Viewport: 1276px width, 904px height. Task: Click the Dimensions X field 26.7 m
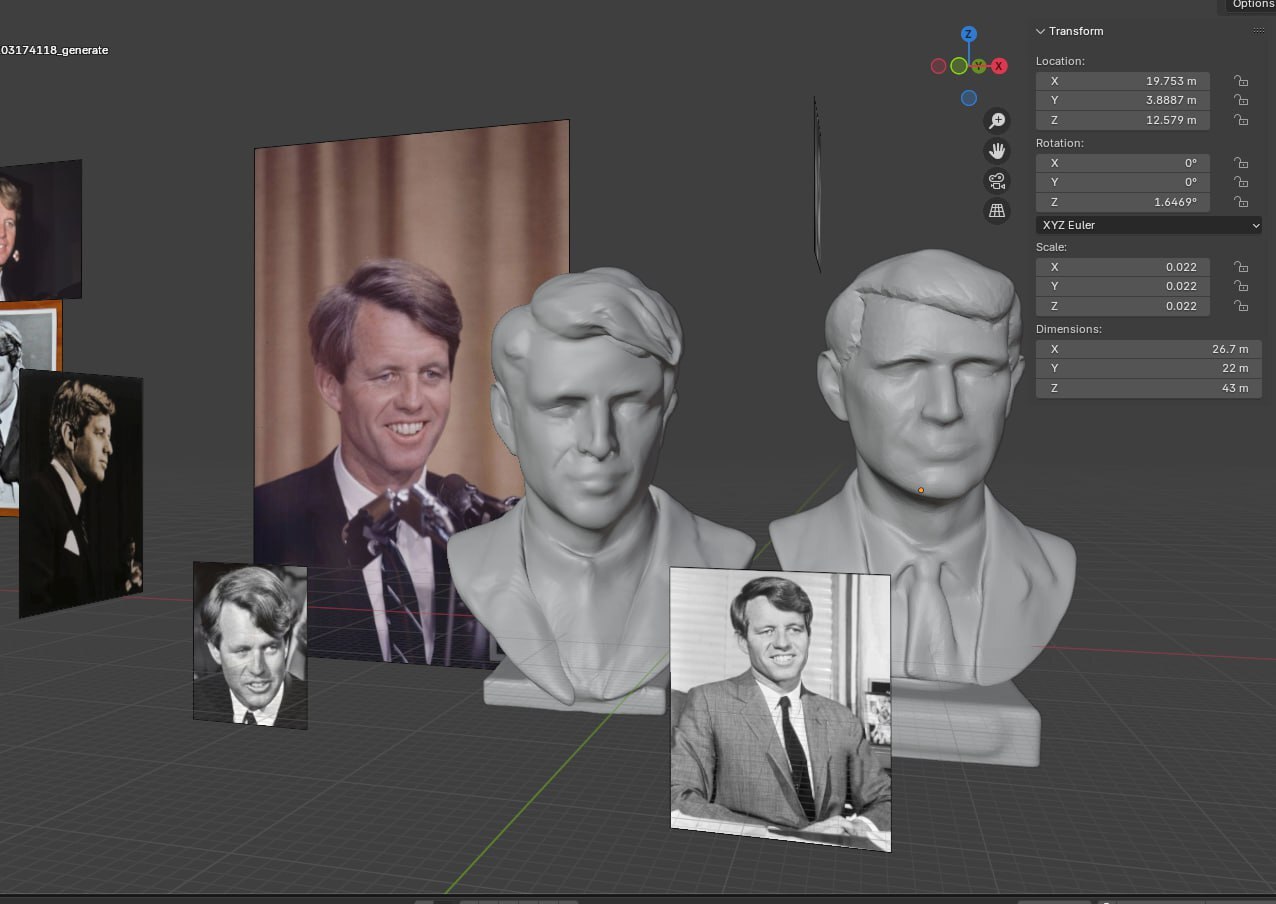(x=1148, y=349)
